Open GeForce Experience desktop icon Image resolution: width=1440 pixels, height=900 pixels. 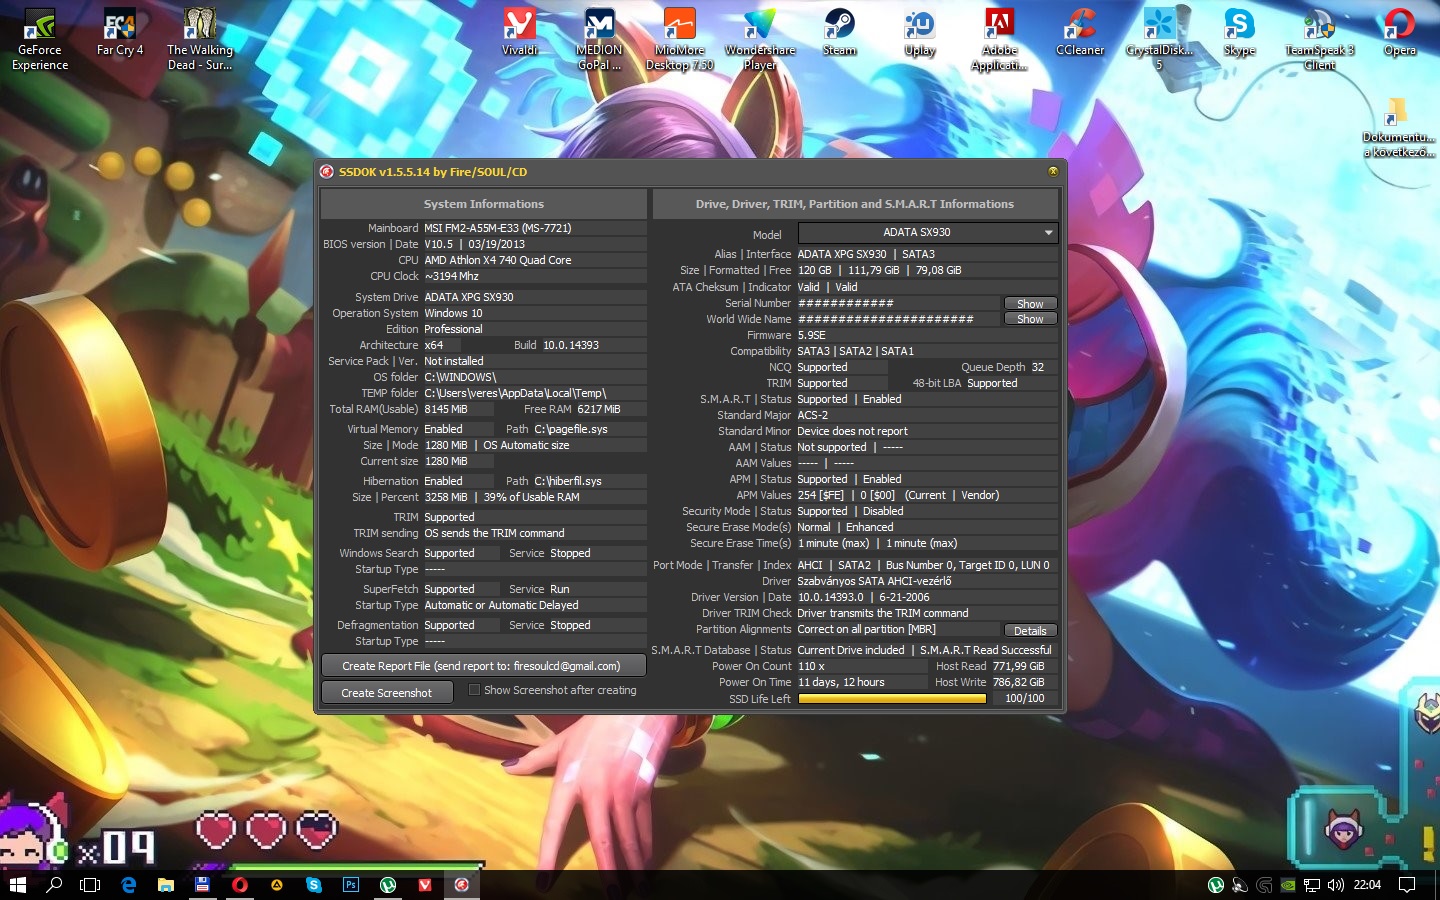pos(40,40)
